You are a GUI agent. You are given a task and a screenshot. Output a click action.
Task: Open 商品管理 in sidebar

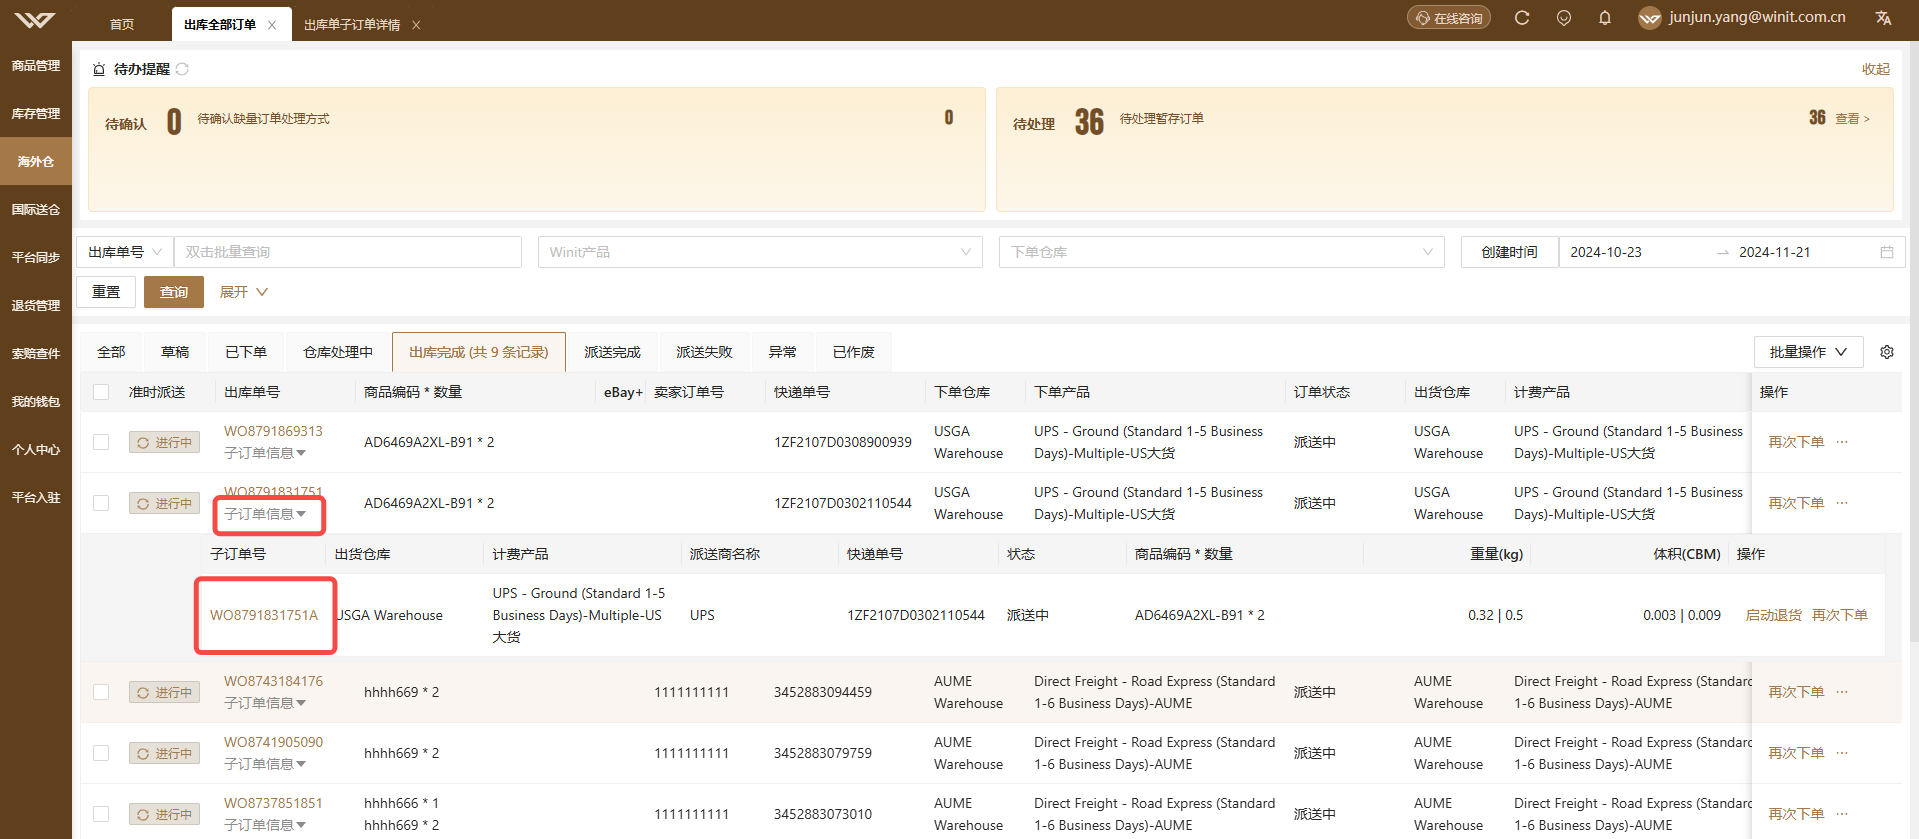tap(36, 65)
